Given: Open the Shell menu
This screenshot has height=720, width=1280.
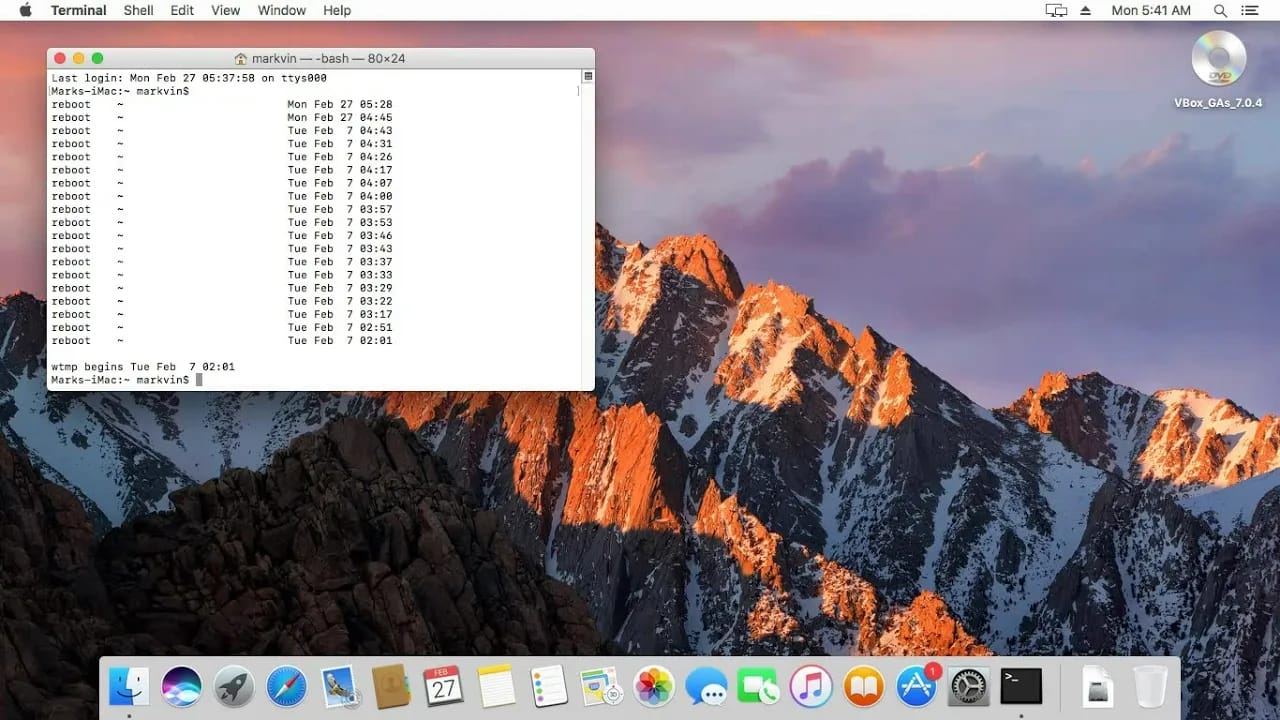Looking at the screenshot, I should click(x=138, y=10).
